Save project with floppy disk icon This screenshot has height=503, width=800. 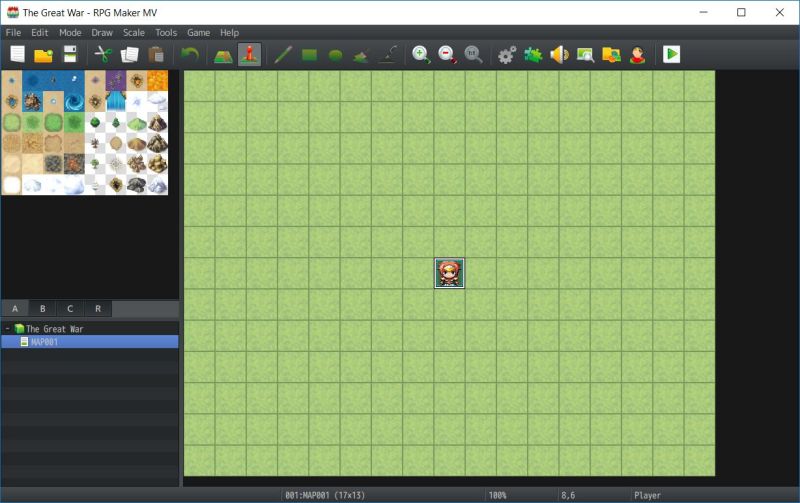(70, 54)
